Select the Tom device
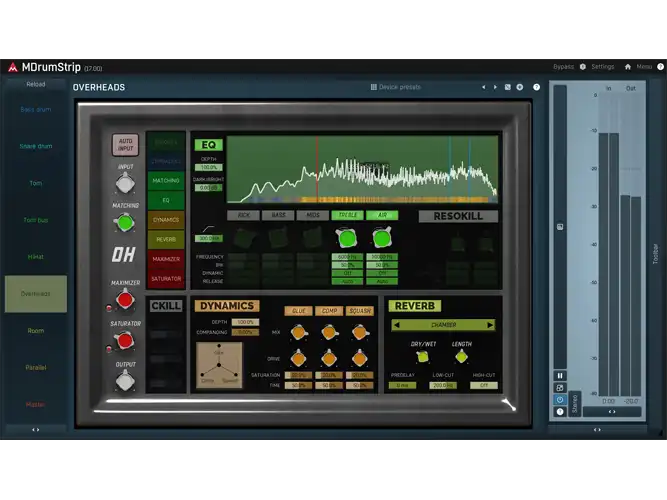This screenshot has height=500, width=667. pos(36,183)
